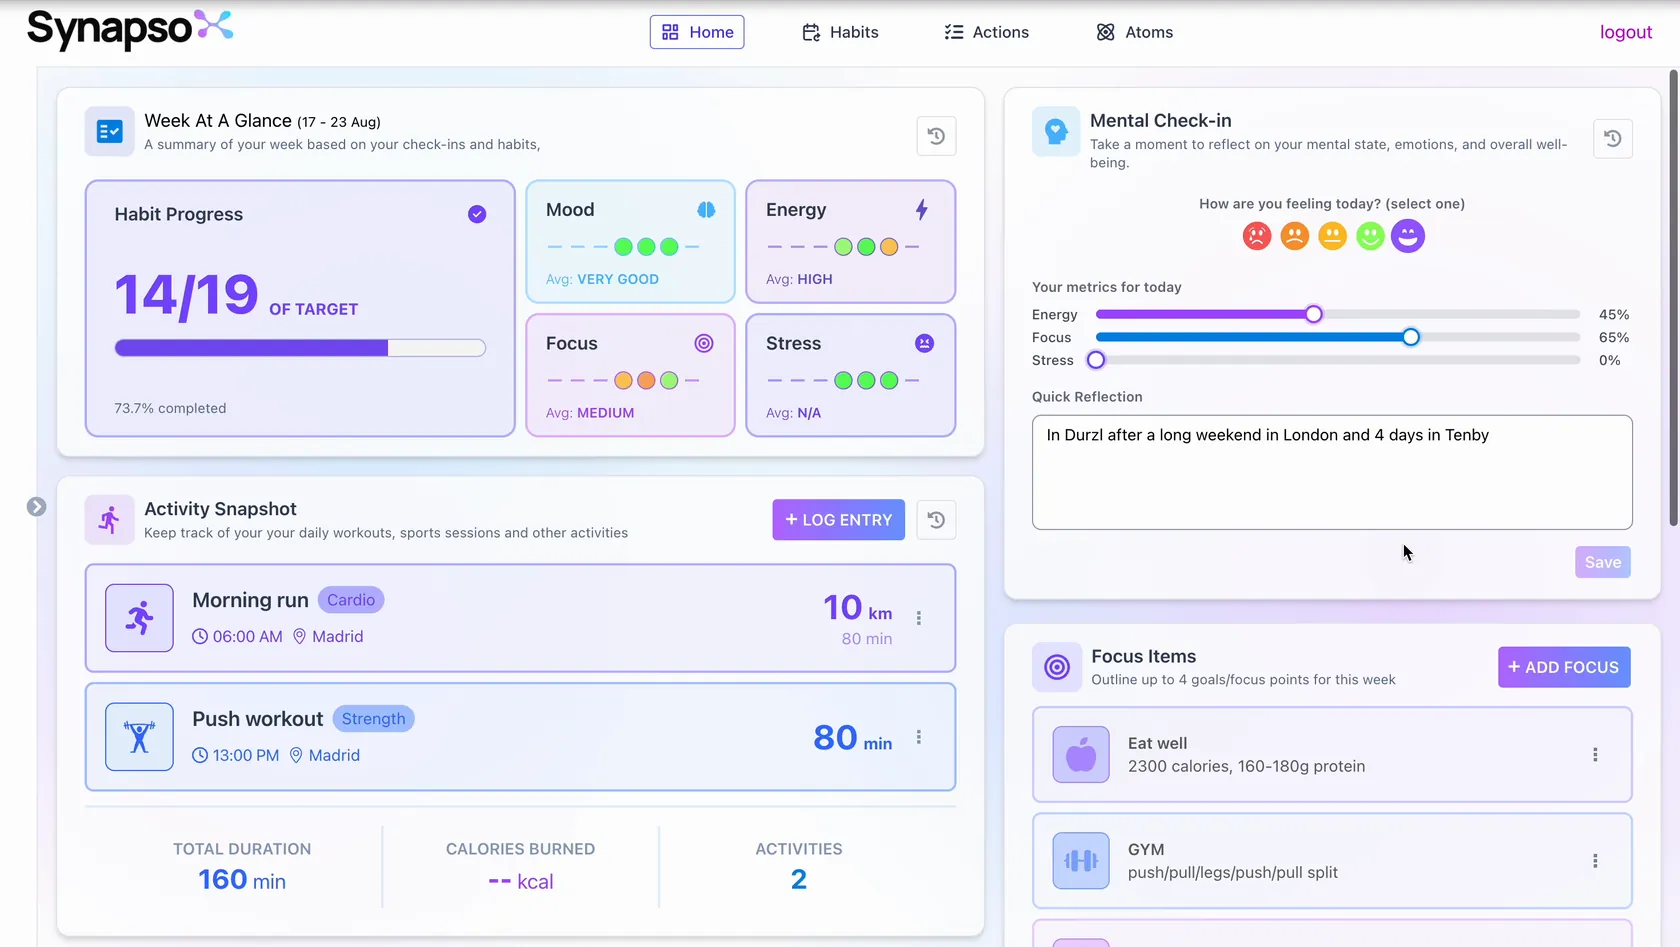
Task: Click the LOG ENTRY button
Action: click(x=838, y=520)
